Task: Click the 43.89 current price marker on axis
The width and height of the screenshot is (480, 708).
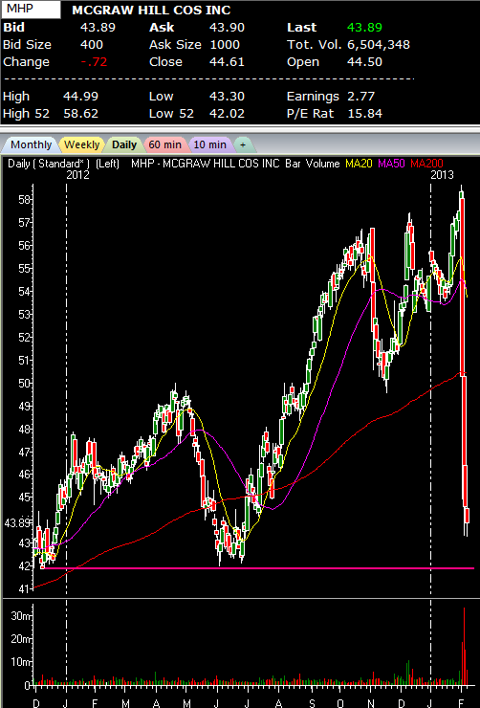Action: [x=17, y=523]
